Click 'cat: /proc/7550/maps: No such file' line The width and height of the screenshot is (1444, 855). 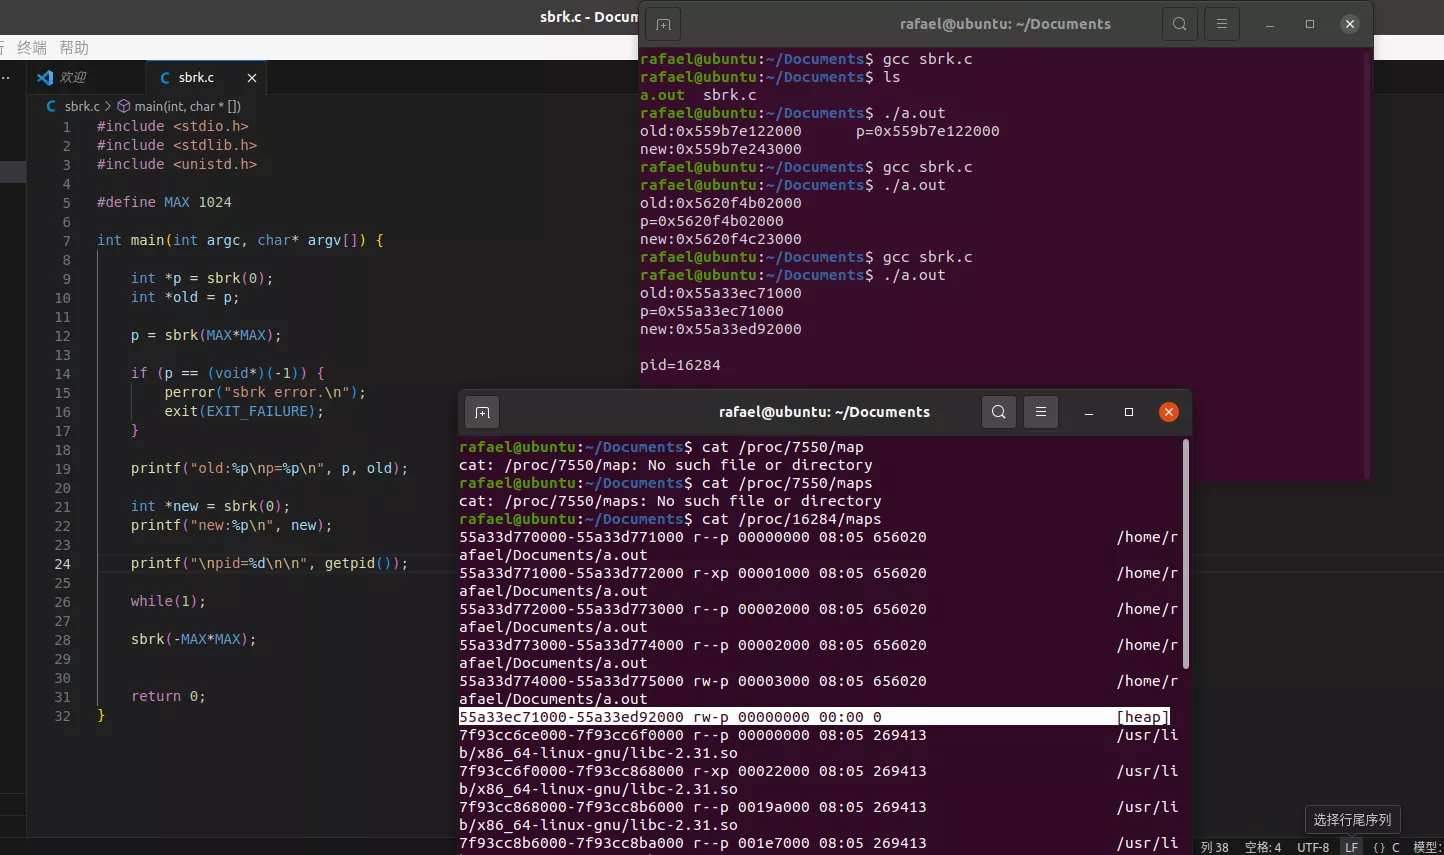point(670,501)
